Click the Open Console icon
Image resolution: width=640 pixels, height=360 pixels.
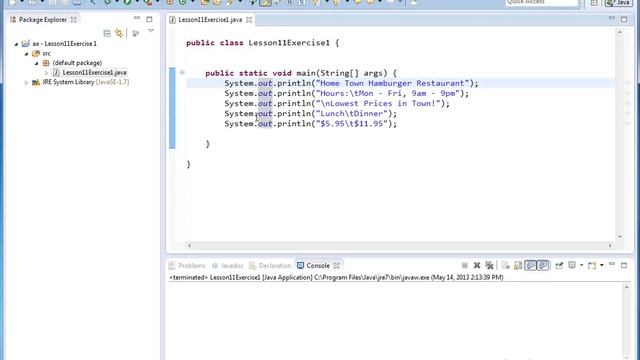592,266
